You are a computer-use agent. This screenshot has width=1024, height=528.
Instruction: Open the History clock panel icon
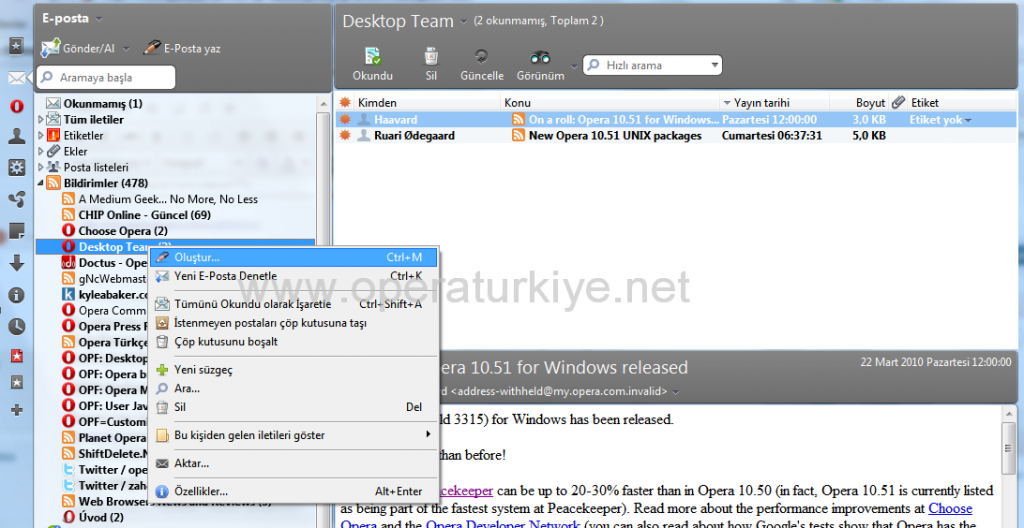click(16, 326)
